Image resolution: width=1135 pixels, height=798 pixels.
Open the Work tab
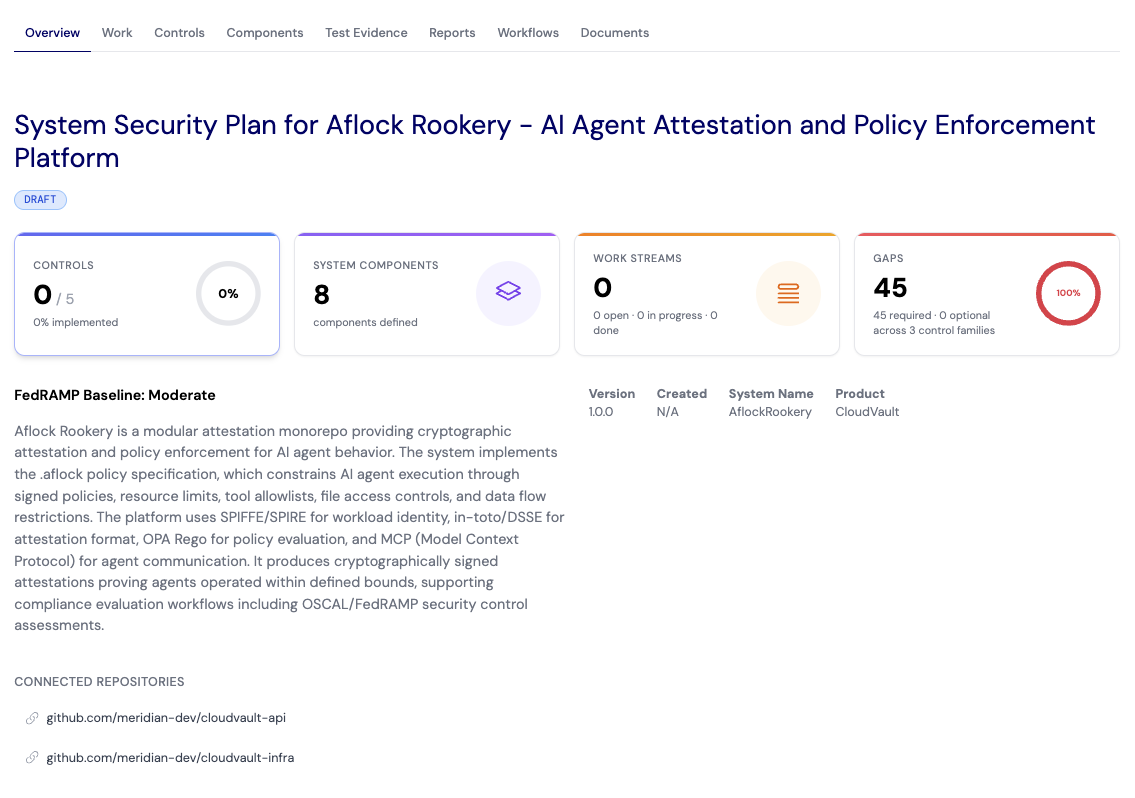tap(117, 33)
